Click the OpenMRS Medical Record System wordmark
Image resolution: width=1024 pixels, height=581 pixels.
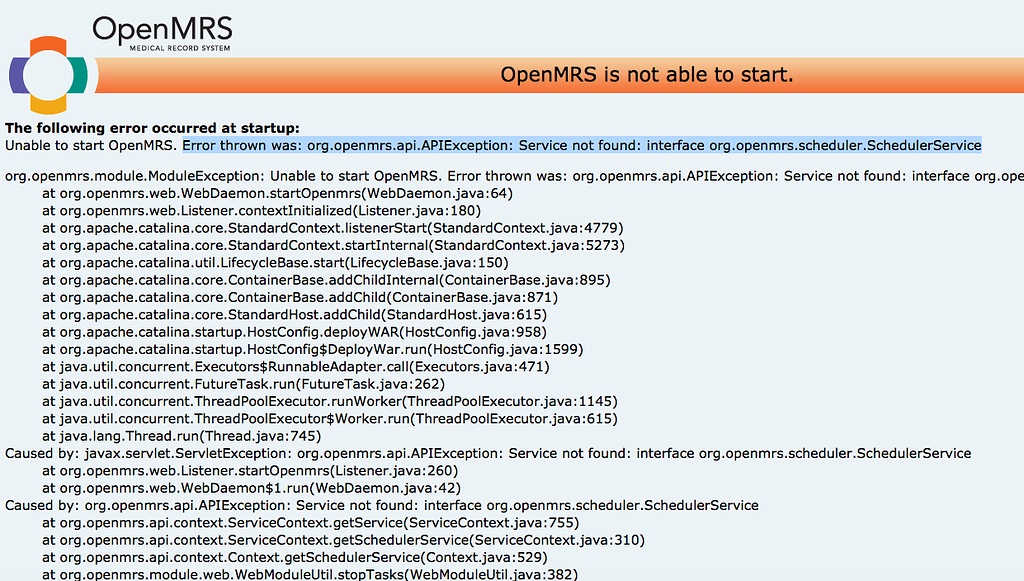[x=162, y=34]
